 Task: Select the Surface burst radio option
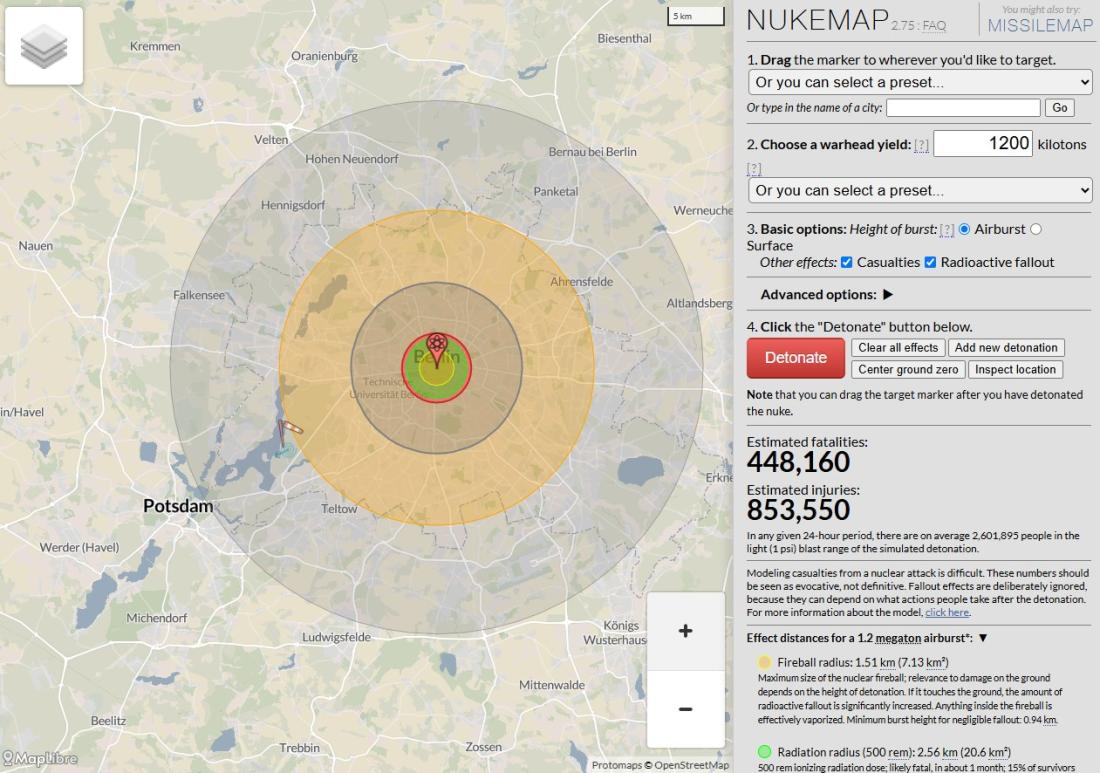[1035, 229]
